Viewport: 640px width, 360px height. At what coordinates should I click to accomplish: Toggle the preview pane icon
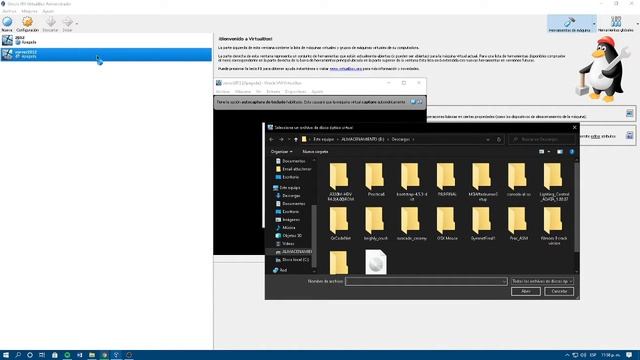coord(560,151)
